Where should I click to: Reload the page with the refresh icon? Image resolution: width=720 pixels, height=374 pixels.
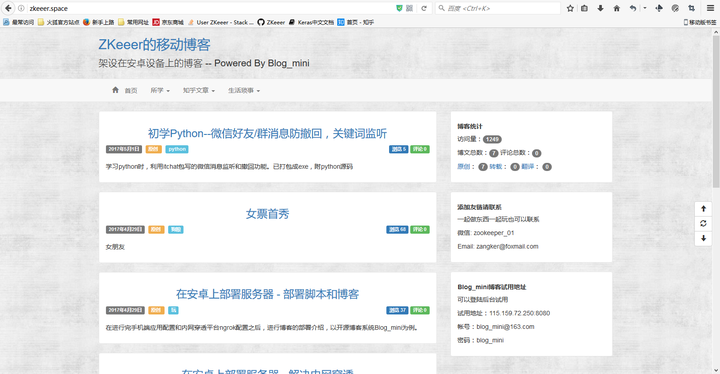point(424,8)
